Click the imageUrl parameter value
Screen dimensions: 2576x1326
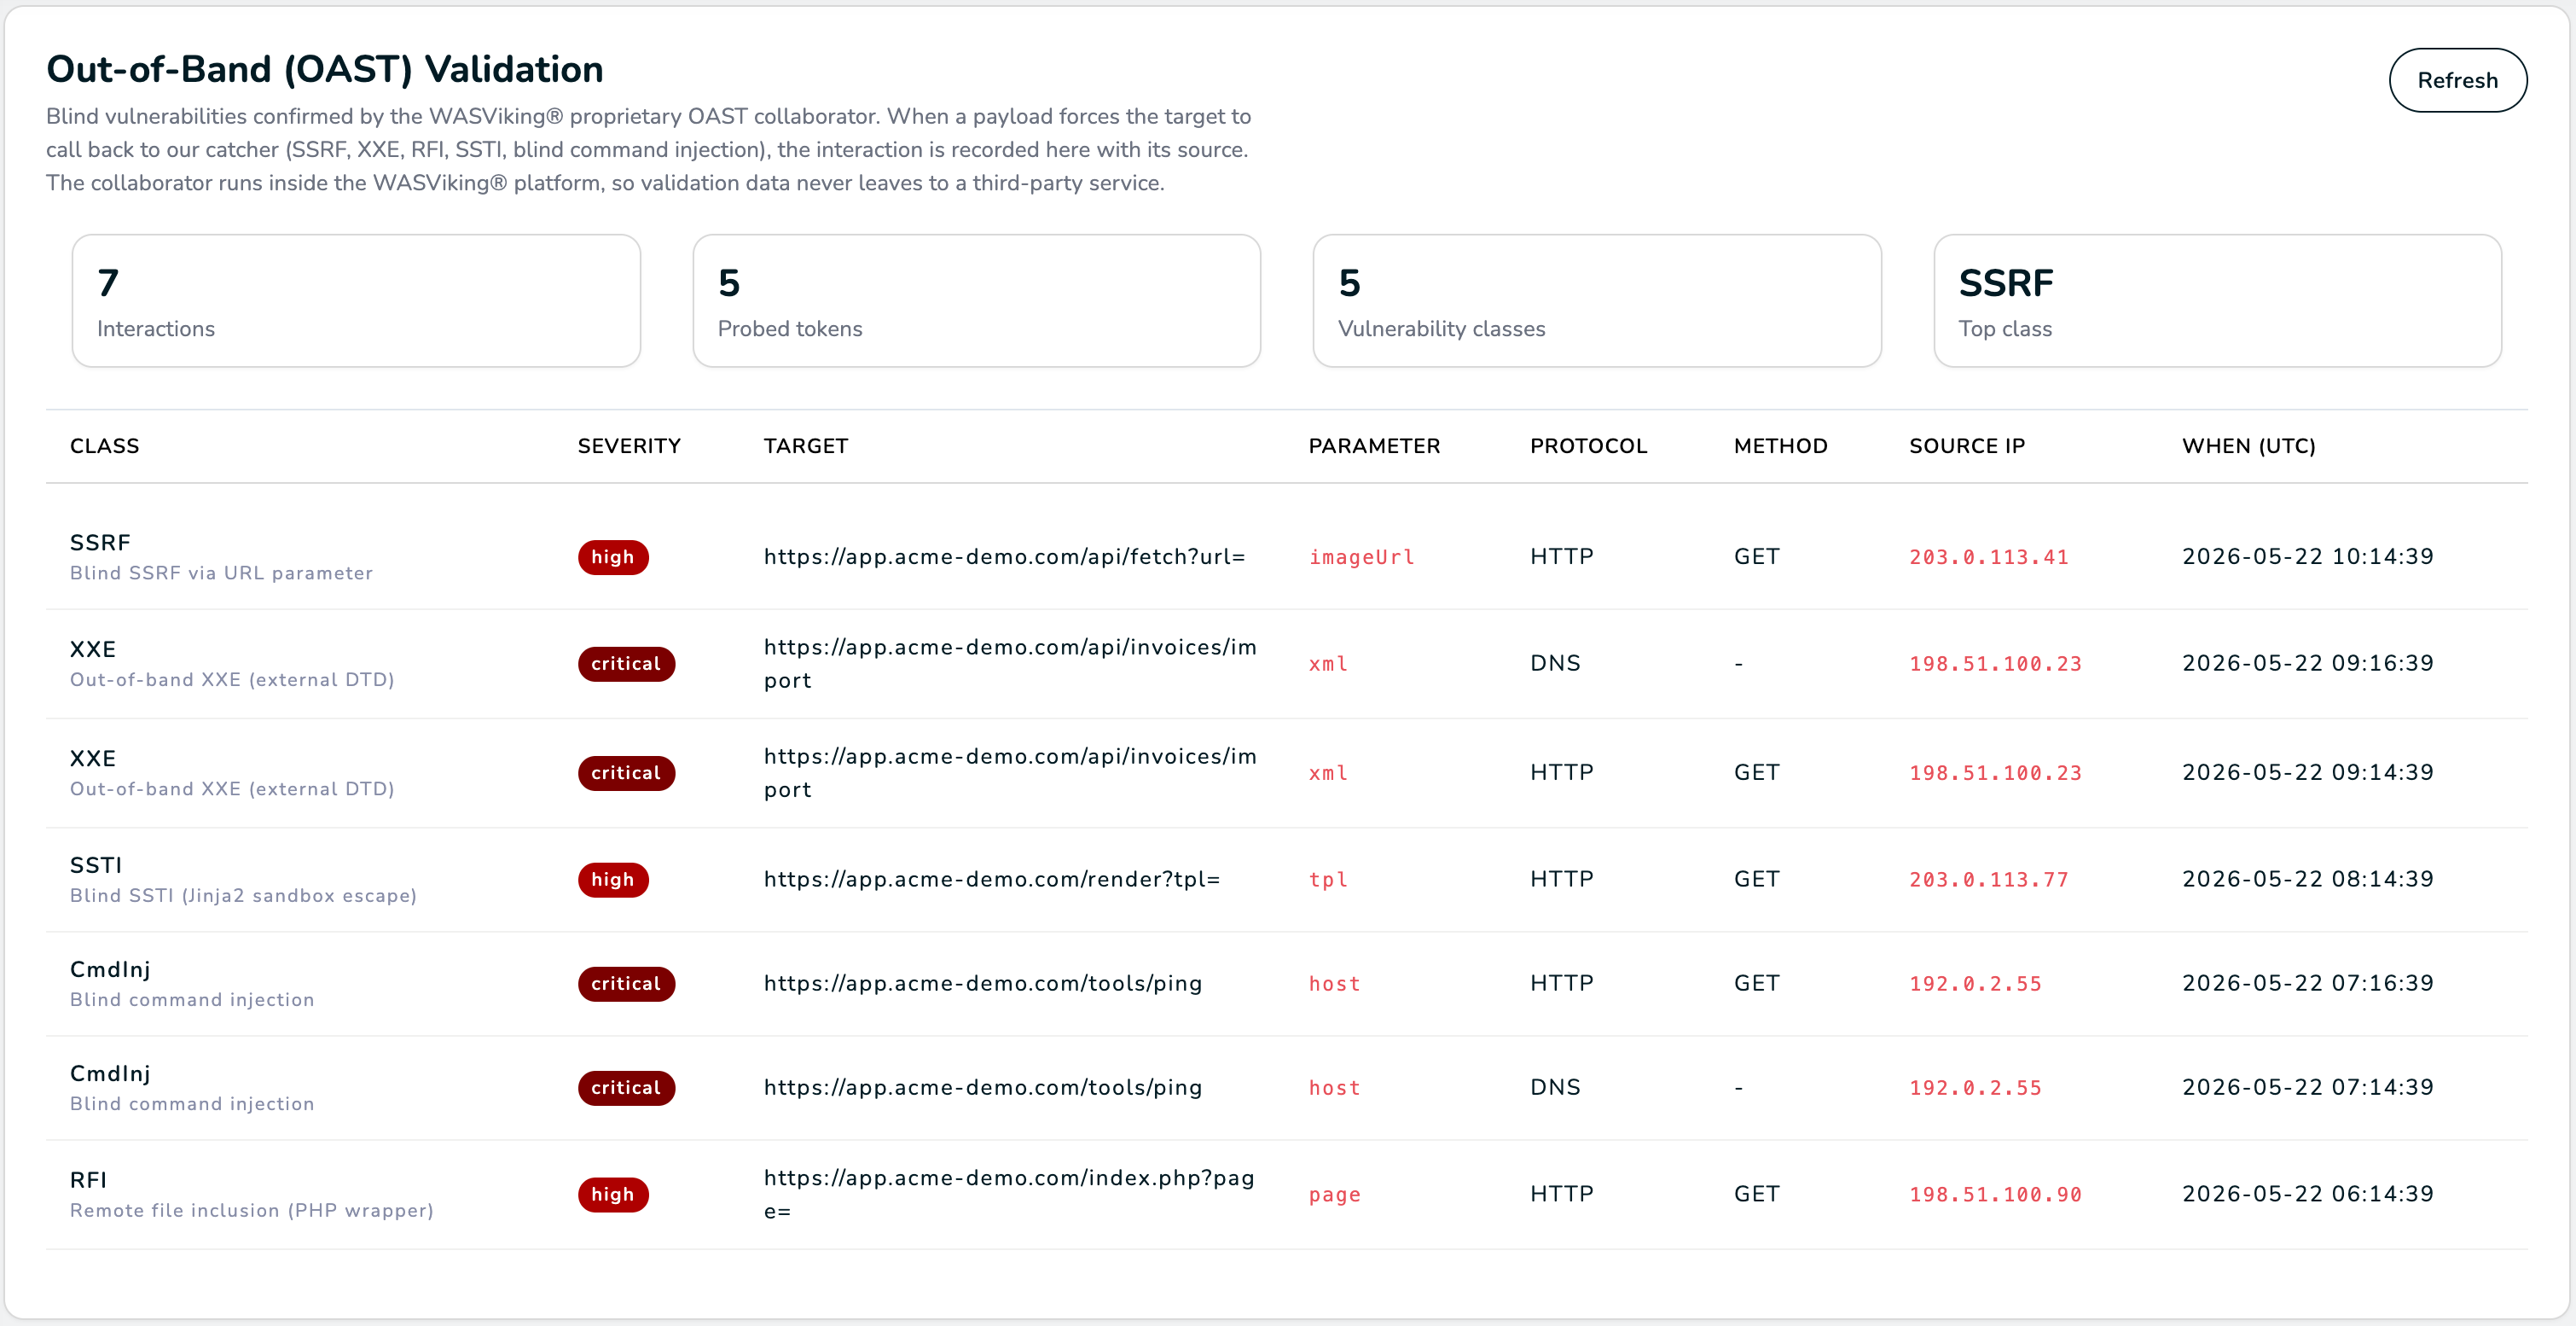(1362, 557)
